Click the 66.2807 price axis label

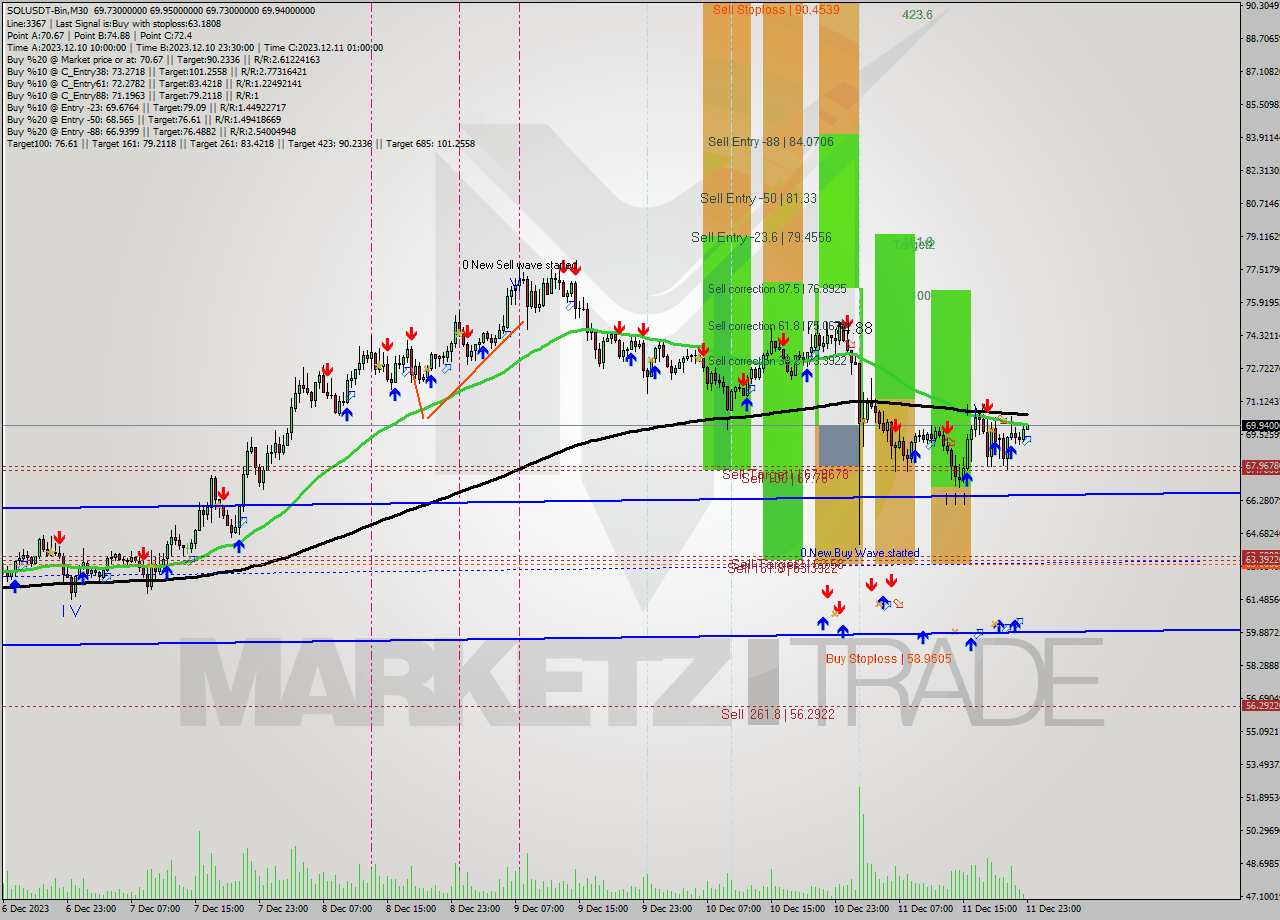tap(1262, 500)
